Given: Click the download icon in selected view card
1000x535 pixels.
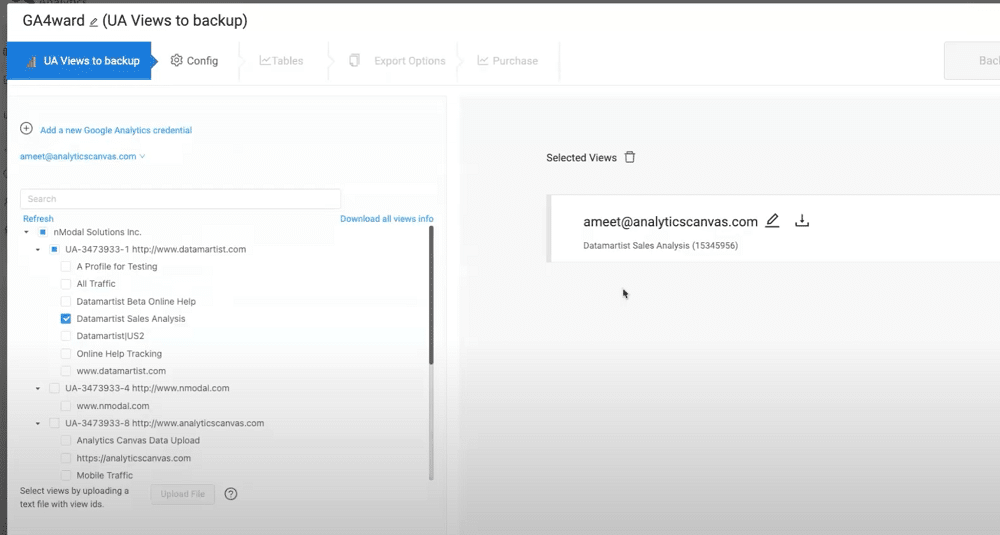Looking at the screenshot, I should pyautogui.click(x=801, y=221).
